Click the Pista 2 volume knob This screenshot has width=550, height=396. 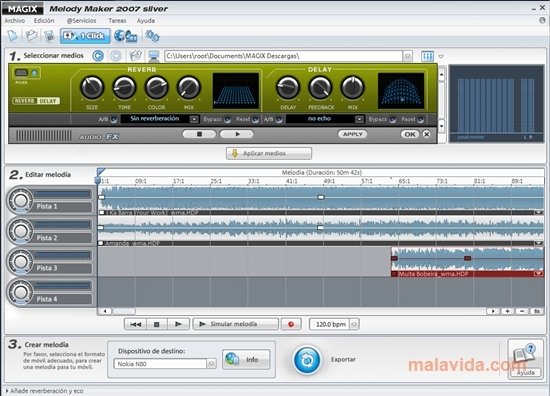(20, 231)
